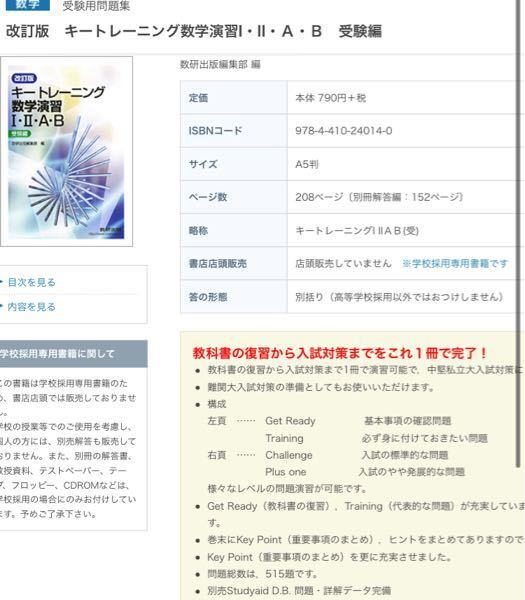The image size is (525, 600).
Task: Click the 別売Studyaid D.B. bullet
Action: (x=299, y=591)
